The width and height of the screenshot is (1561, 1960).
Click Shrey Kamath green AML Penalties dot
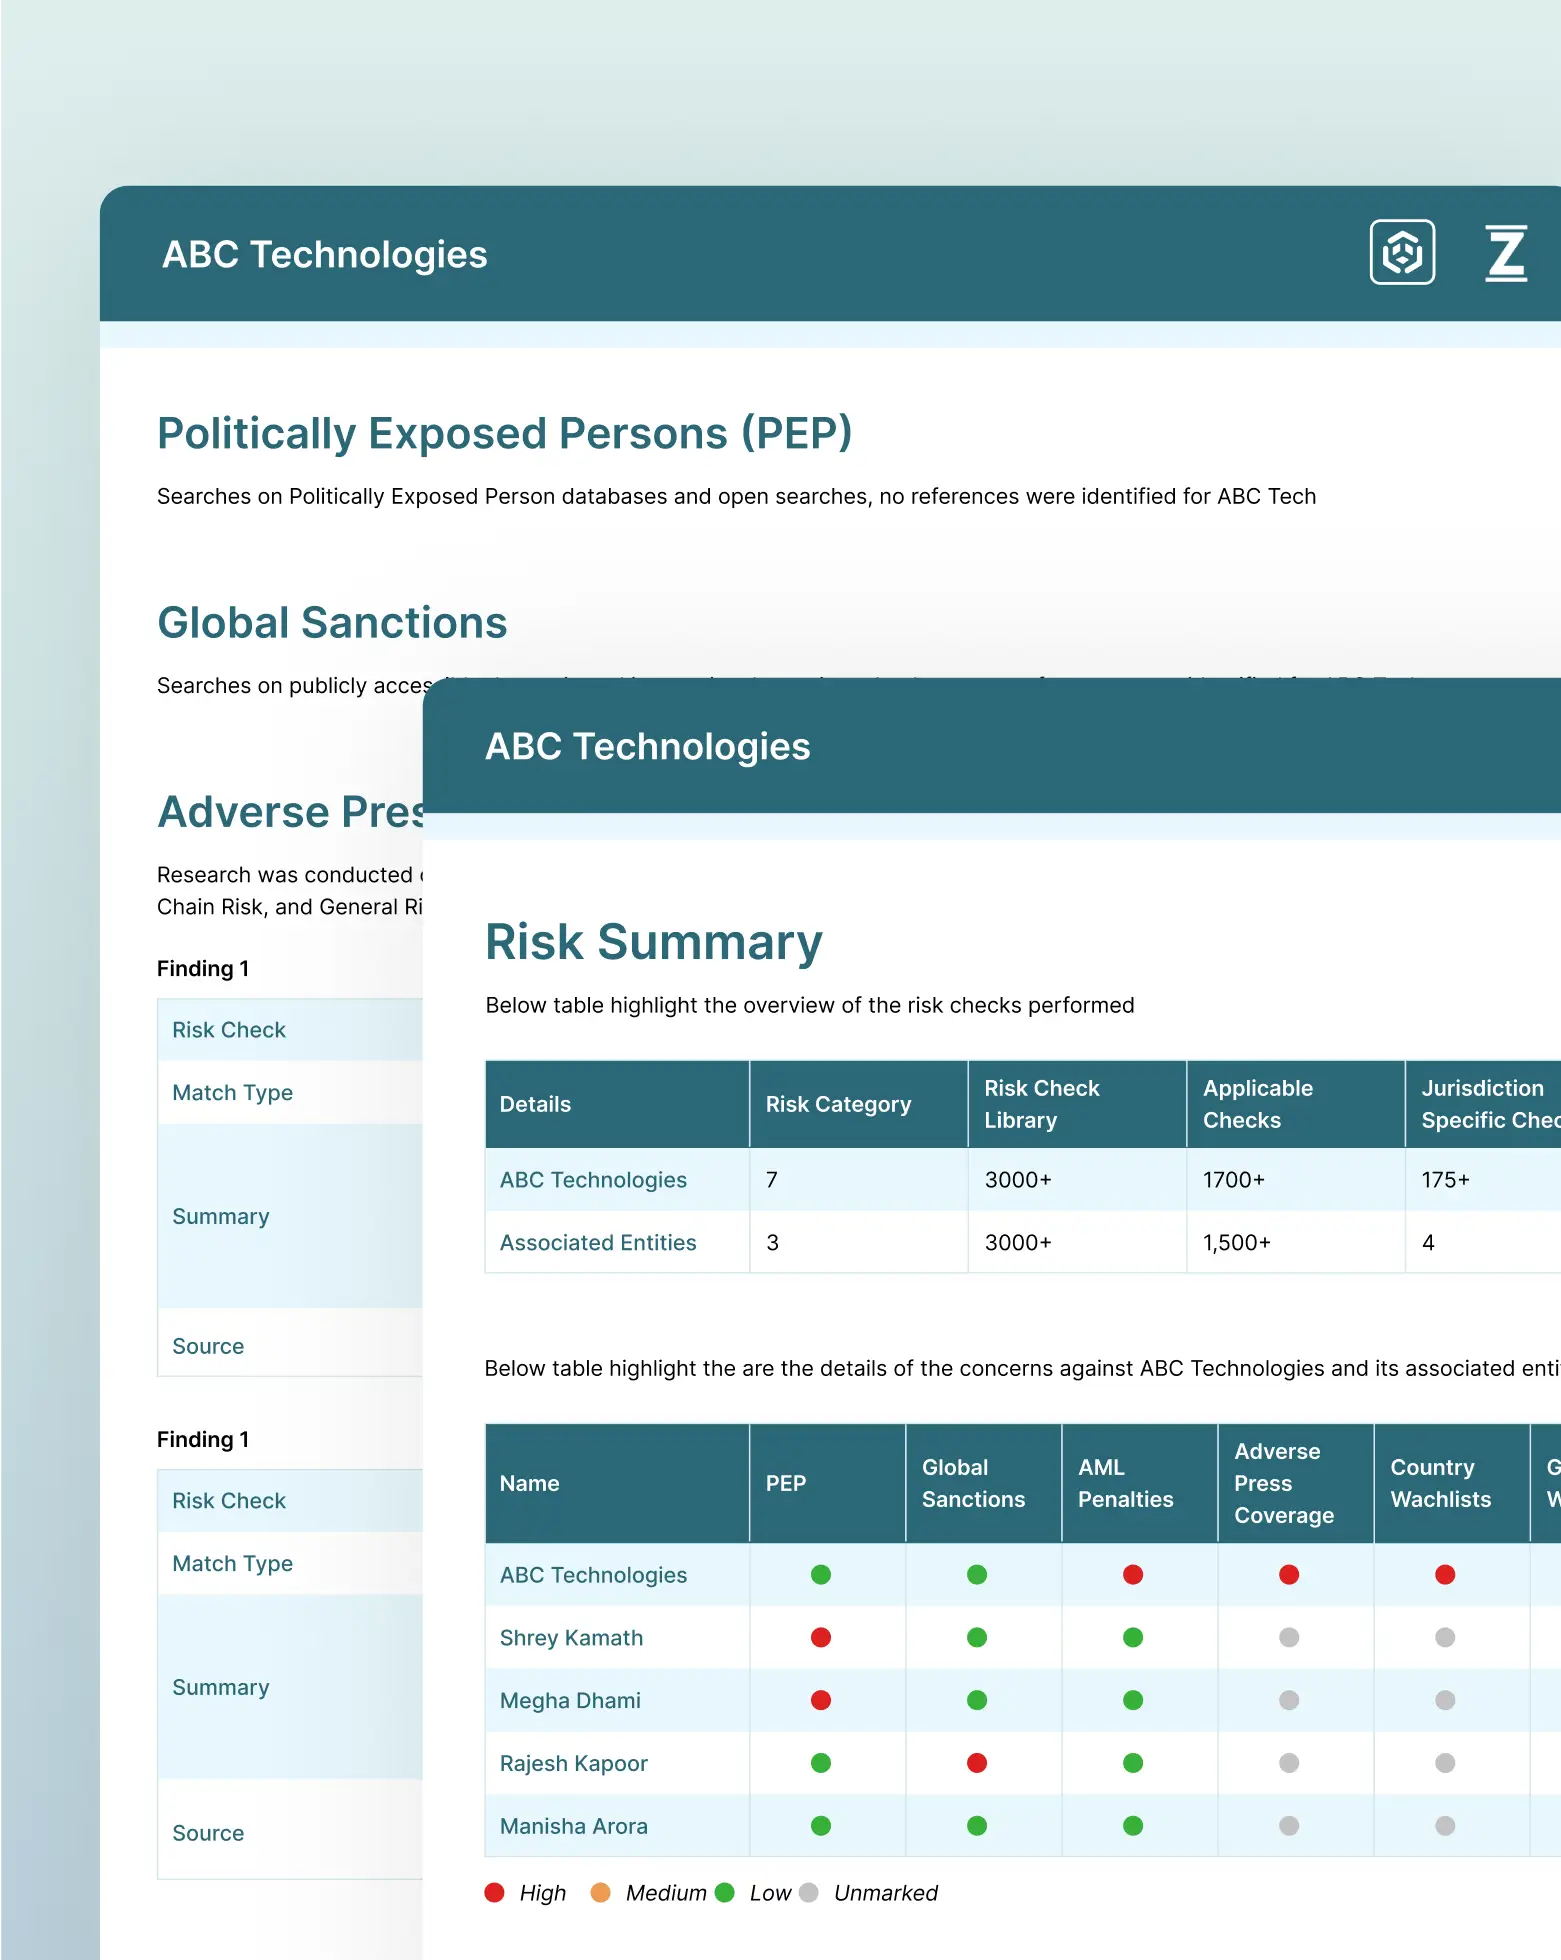1133,1637
